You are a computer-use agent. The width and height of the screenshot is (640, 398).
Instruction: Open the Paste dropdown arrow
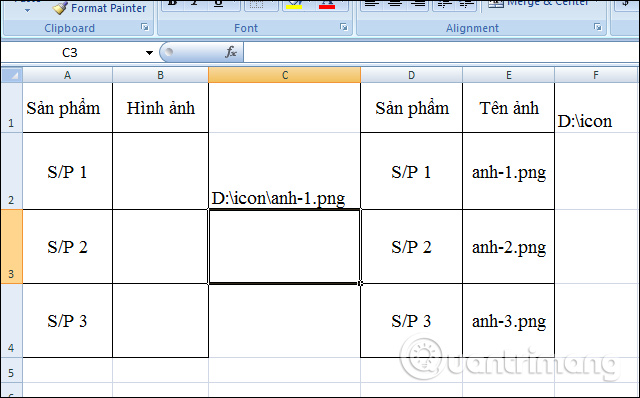click(27, 10)
